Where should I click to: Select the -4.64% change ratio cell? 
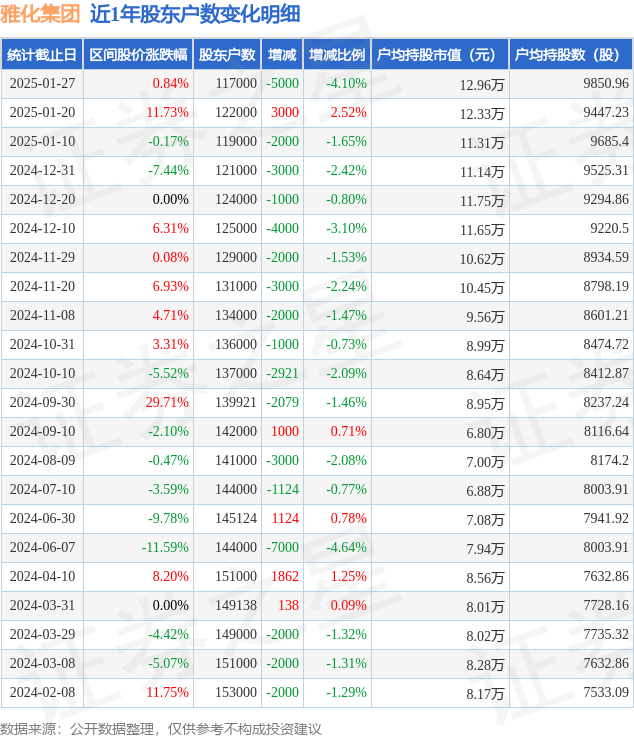point(346,548)
